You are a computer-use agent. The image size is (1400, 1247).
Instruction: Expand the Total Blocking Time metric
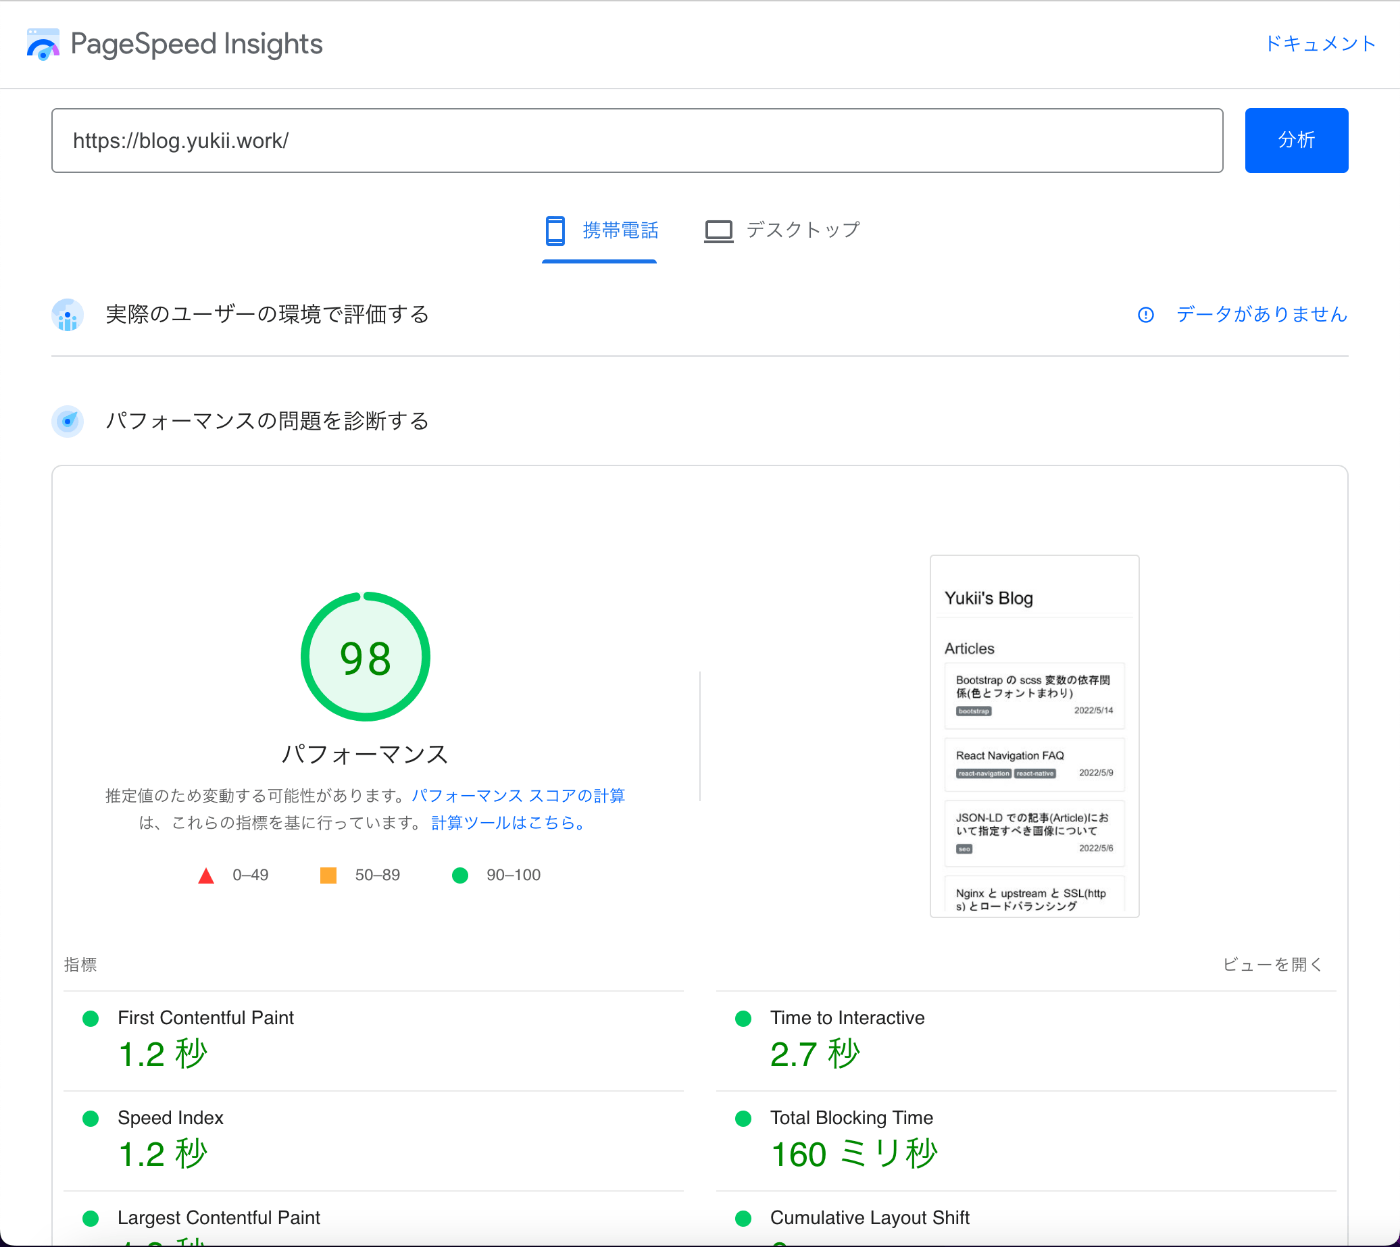point(851,1117)
